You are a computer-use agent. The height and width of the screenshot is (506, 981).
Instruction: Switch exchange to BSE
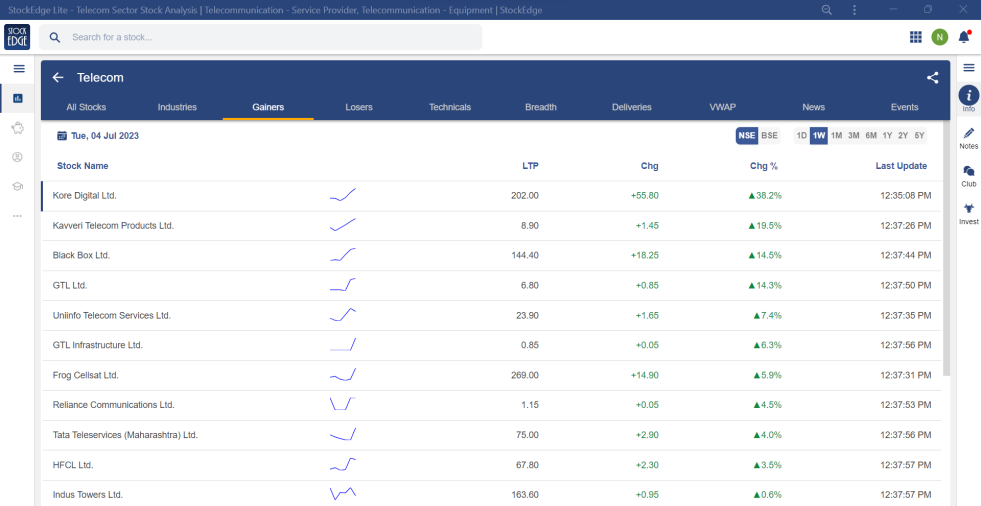coord(769,136)
